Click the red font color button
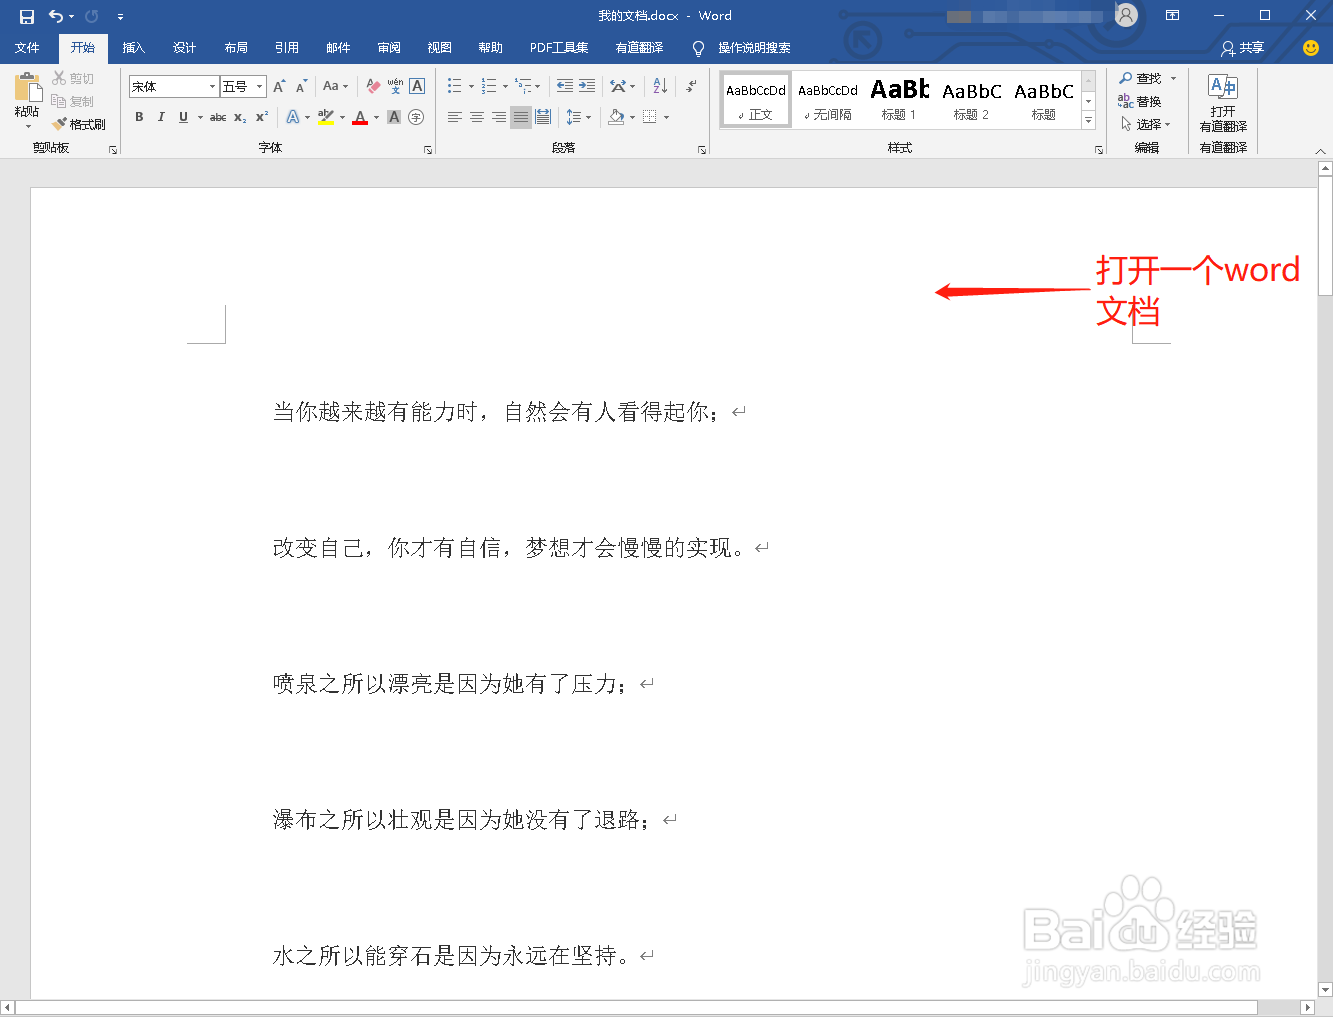This screenshot has height=1017, width=1333. coord(360,117)
